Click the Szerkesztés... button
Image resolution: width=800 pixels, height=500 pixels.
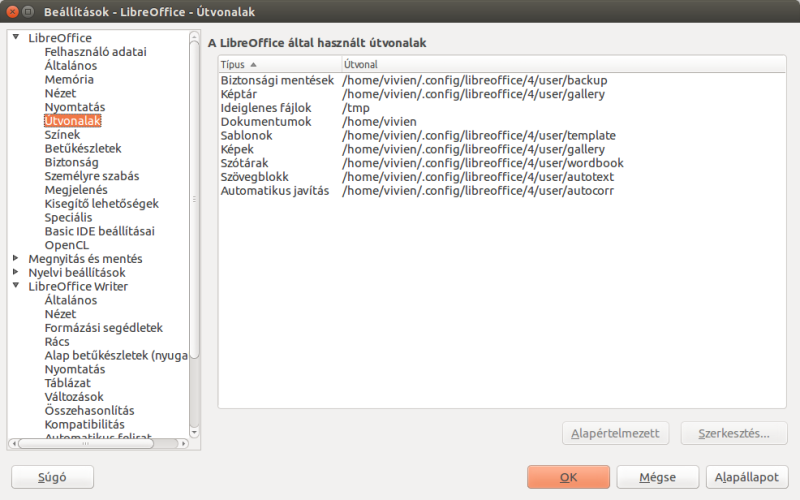click(x=734, y=433)
